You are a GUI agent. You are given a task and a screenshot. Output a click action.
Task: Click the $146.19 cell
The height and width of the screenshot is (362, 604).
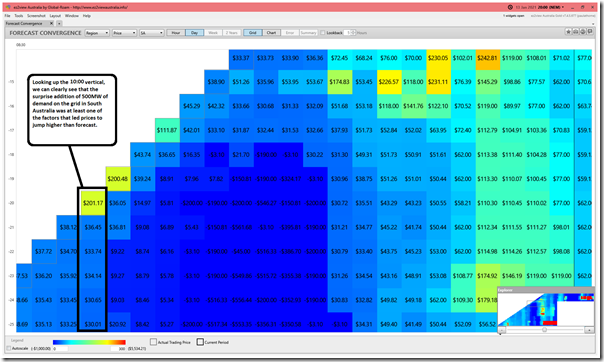coord(512,276)
